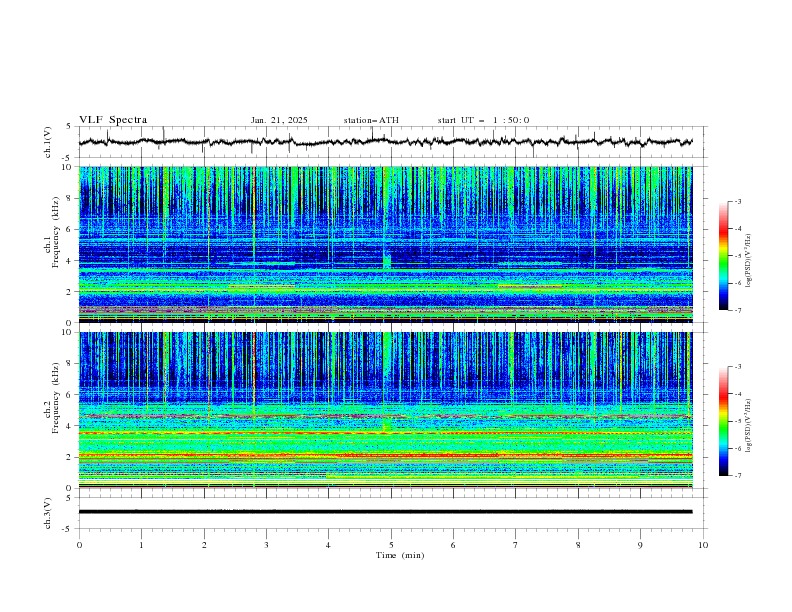Select the ch.1 "log(PSD)(V²/Hz)" colorbar label

[x=749, y=261]
